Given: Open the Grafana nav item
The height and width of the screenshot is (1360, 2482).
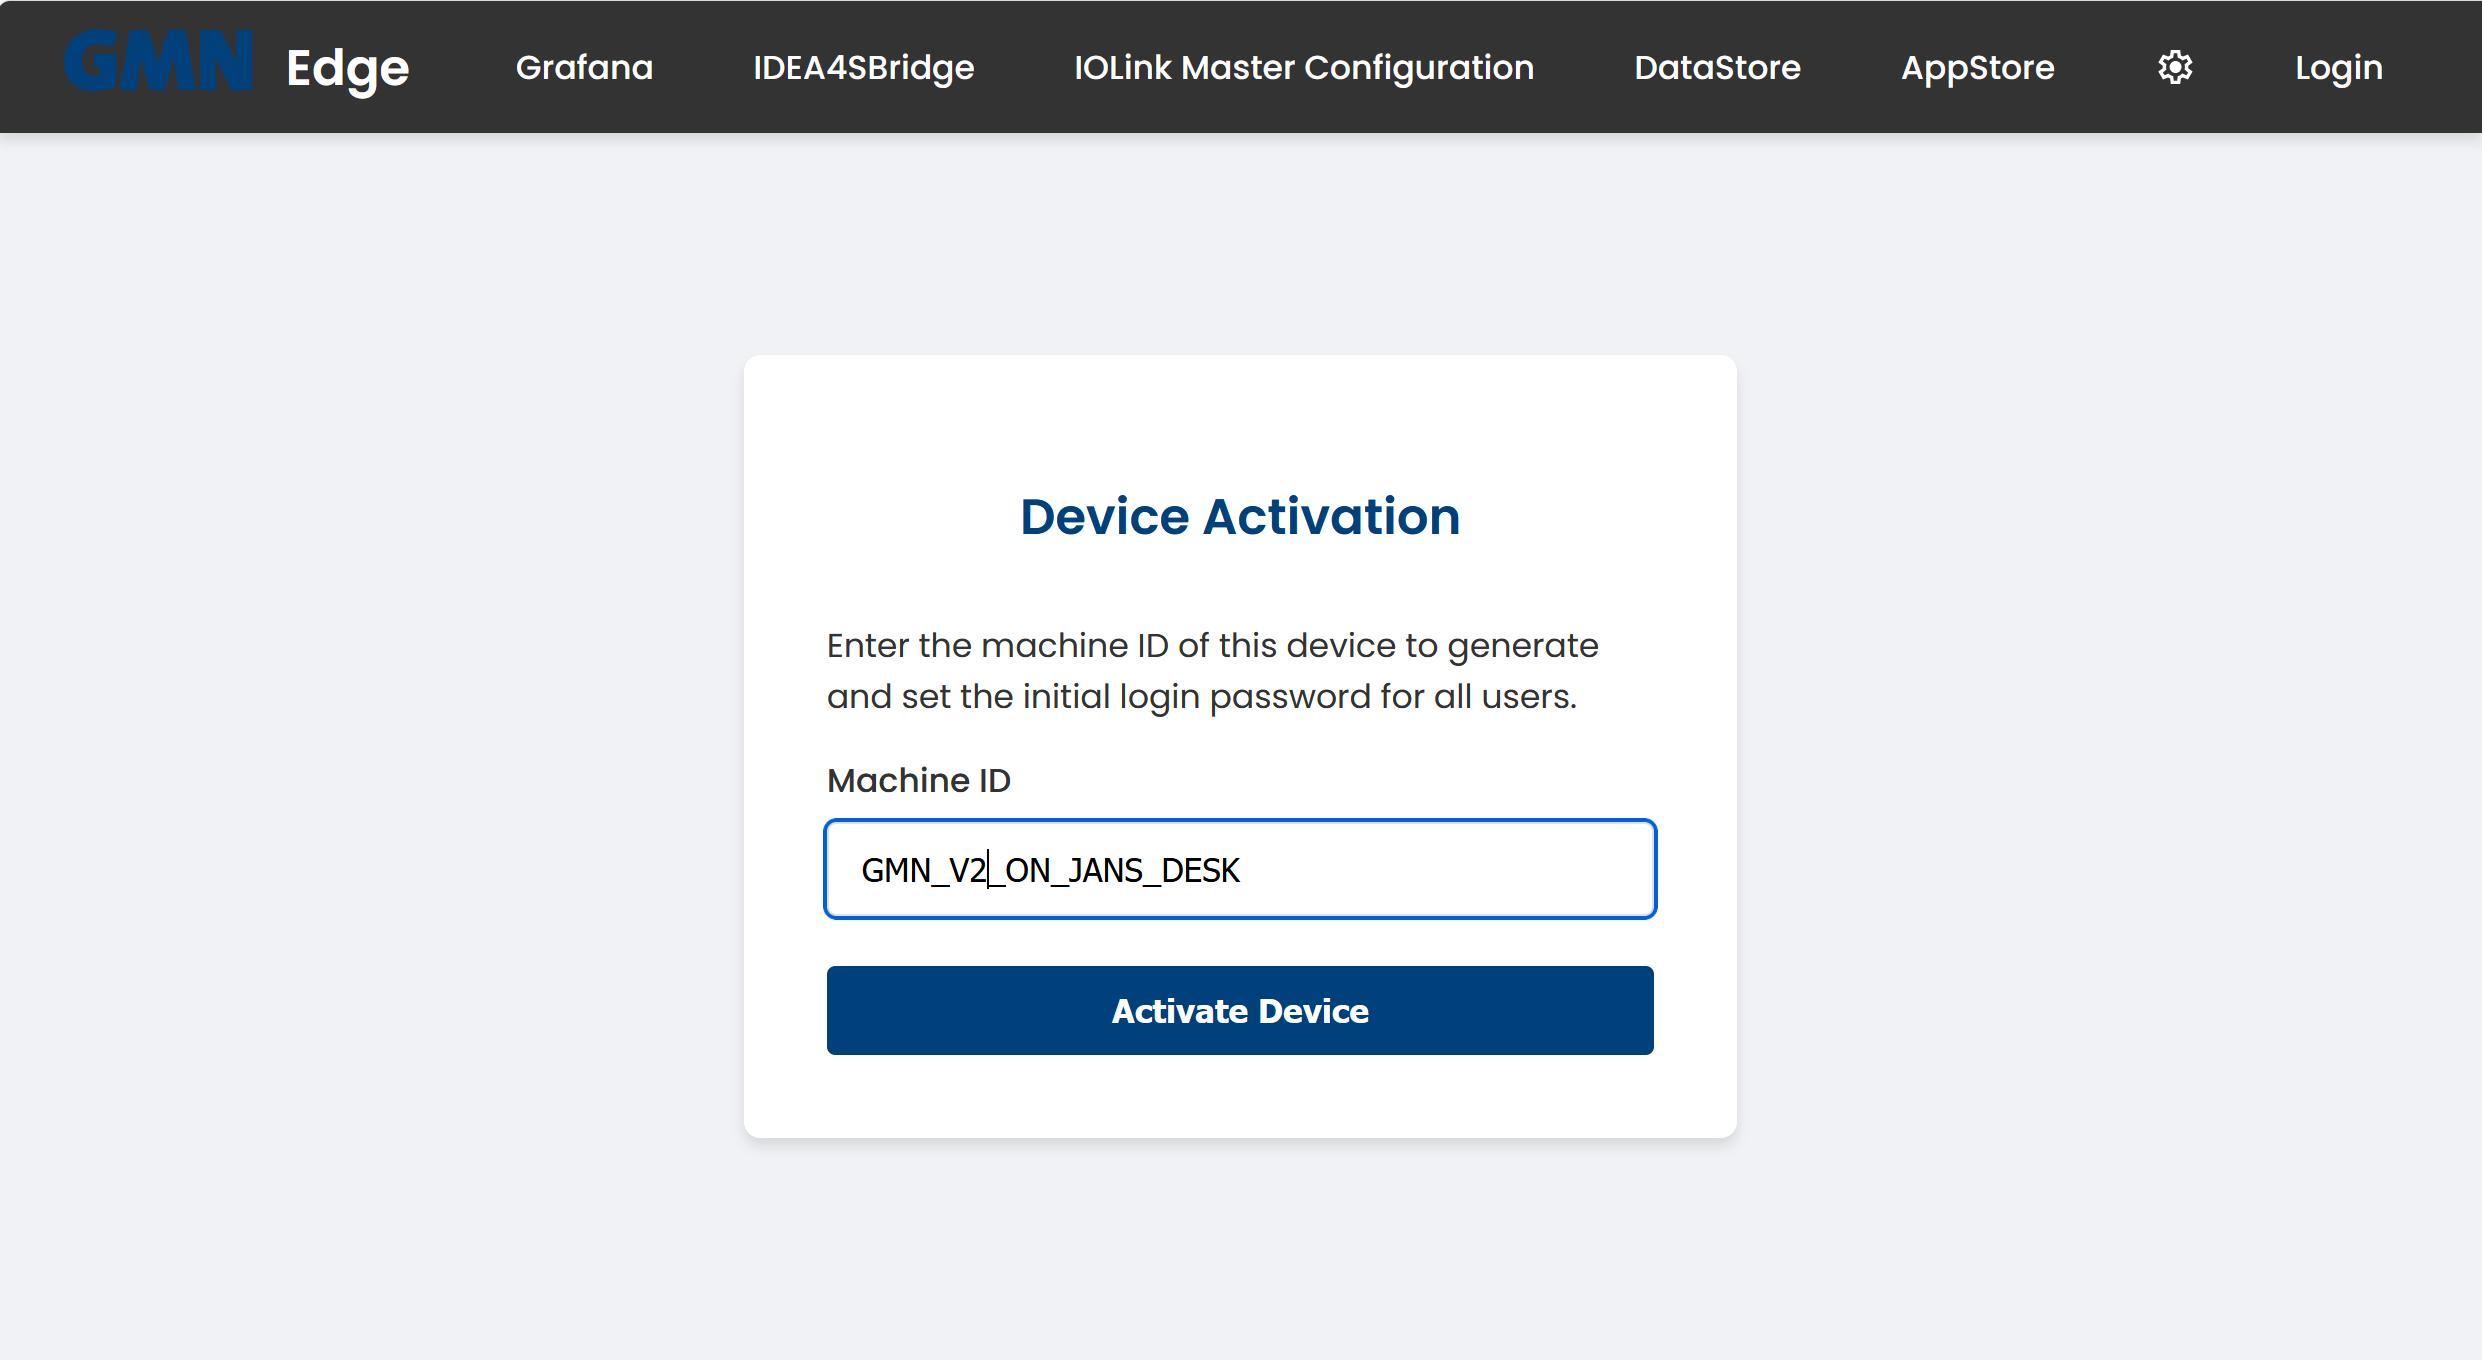Looking at the screenshot, I should tap(584, 67).
